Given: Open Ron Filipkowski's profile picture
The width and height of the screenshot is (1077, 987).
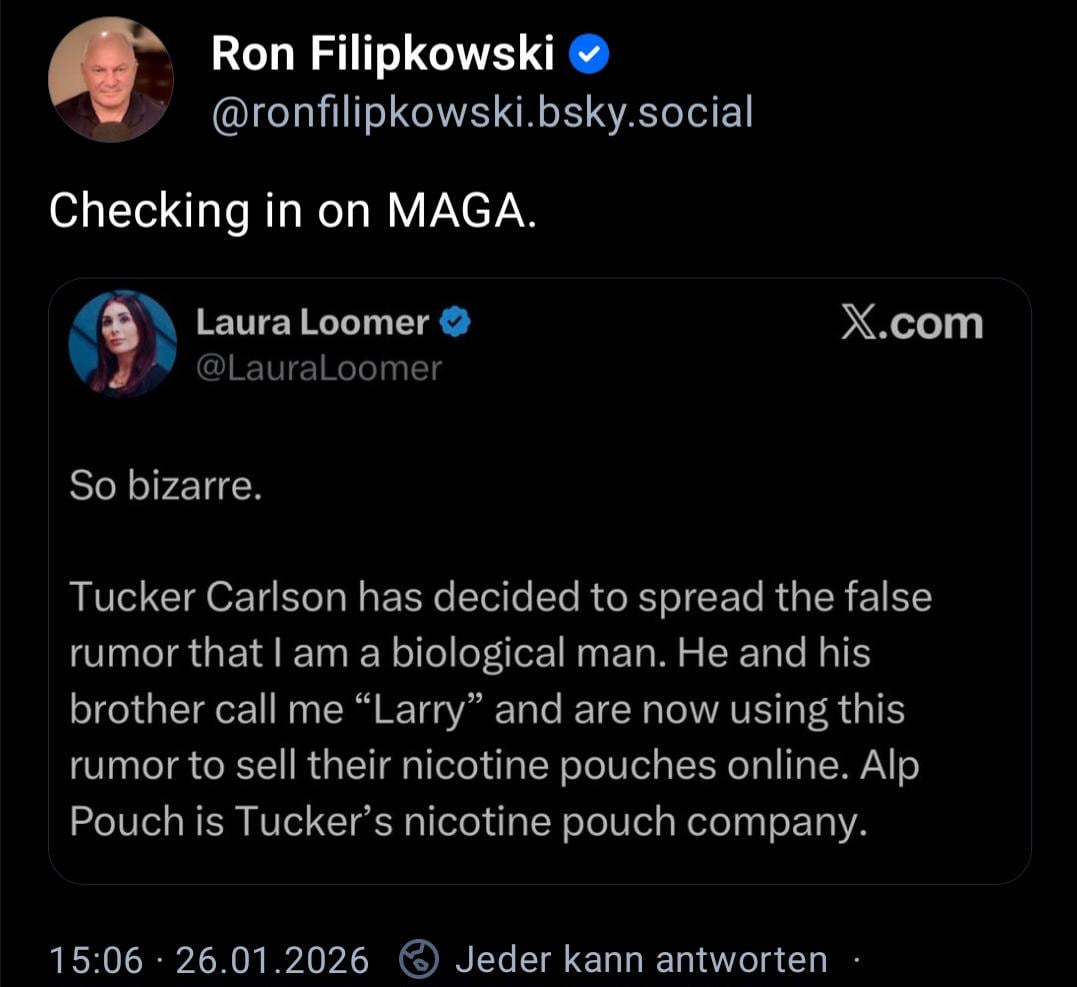Looking at the screenshot, I should click(111, 79).
